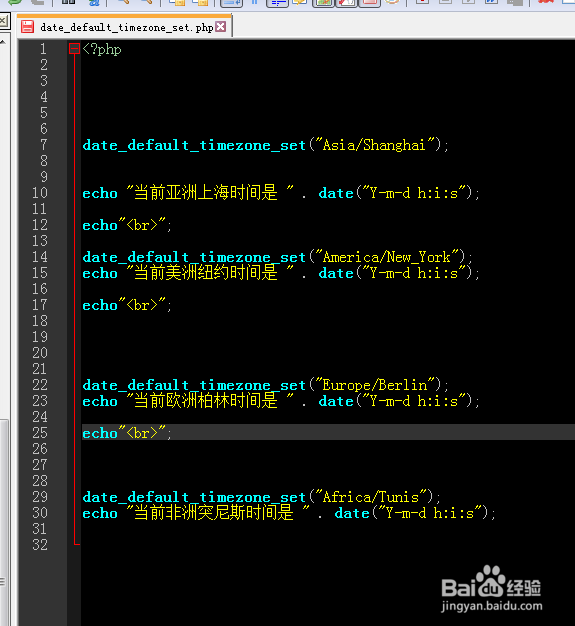Click the 当前非洲突尼斯时间是 string
This screenshot has width=575, height=626.
(218, 513)
